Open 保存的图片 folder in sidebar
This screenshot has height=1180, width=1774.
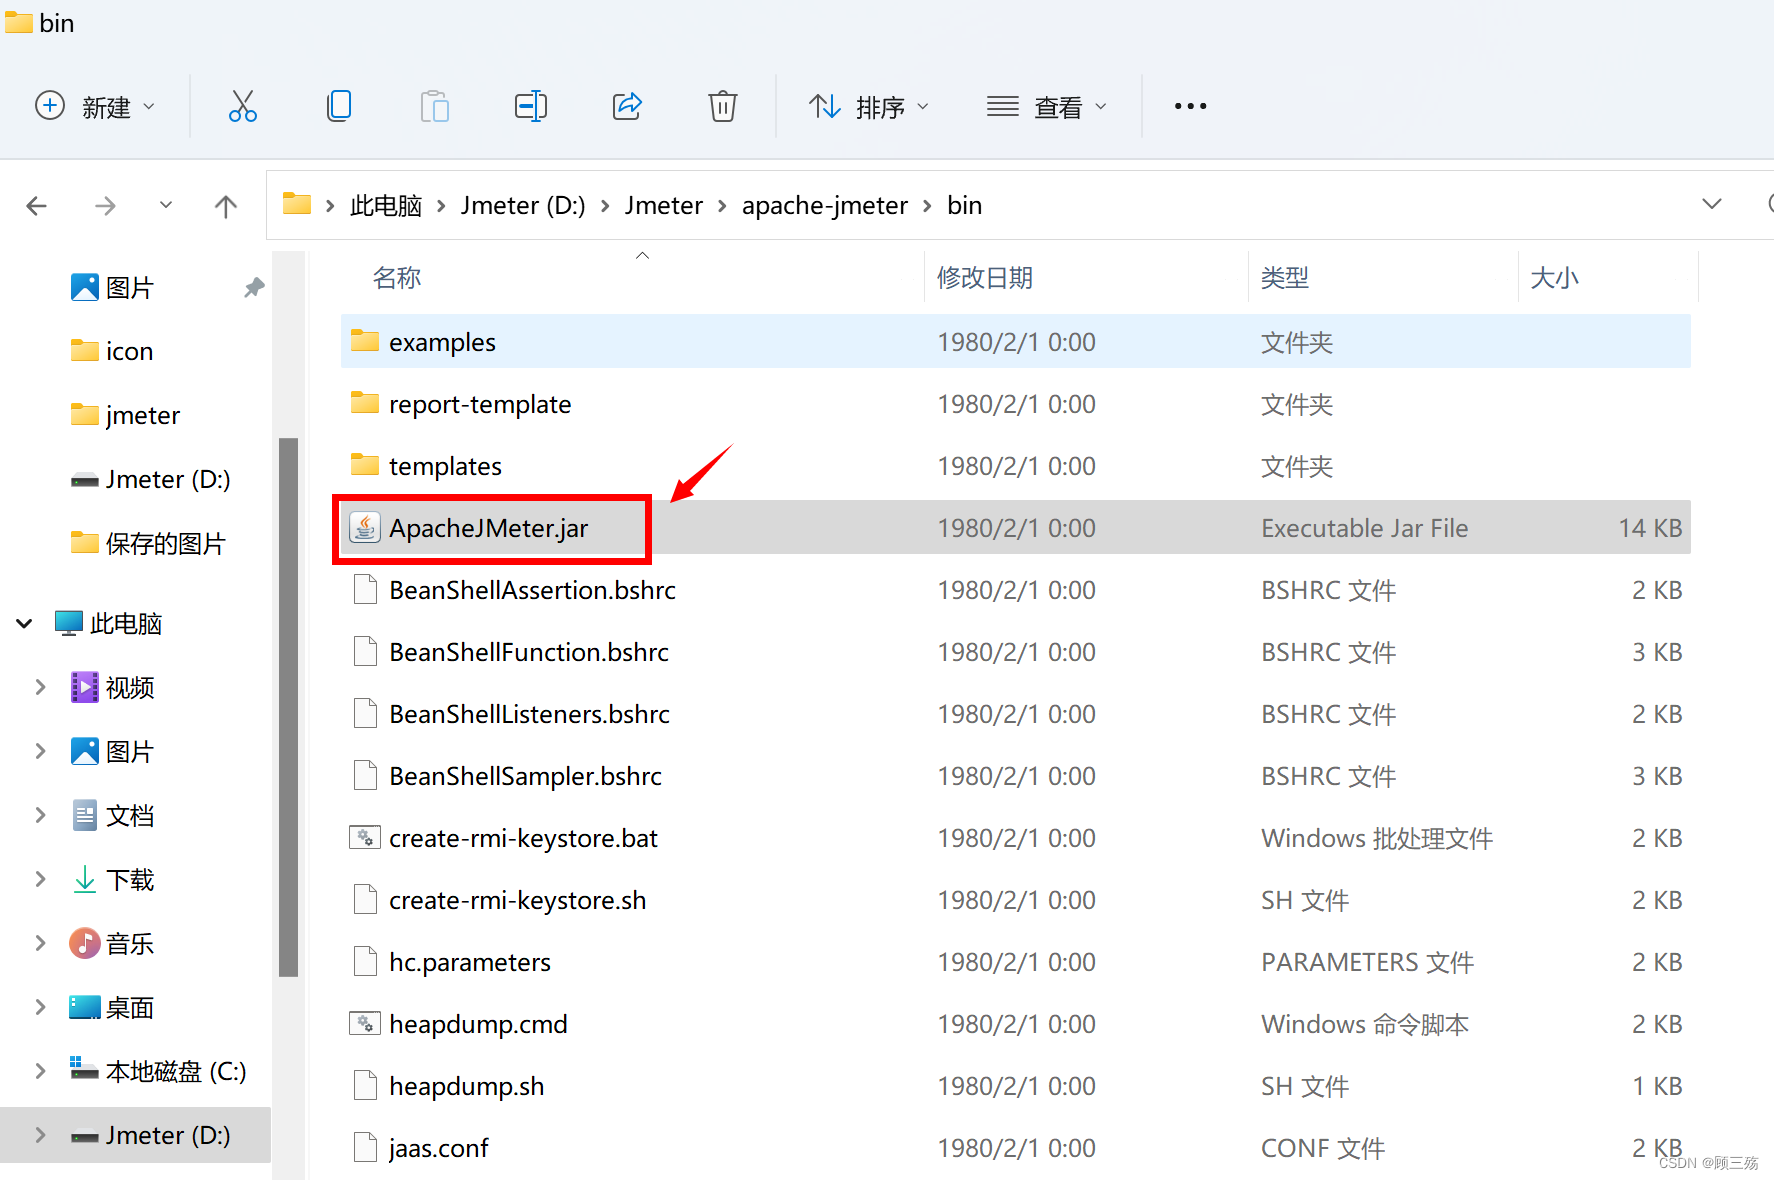(x=148, y=543)
